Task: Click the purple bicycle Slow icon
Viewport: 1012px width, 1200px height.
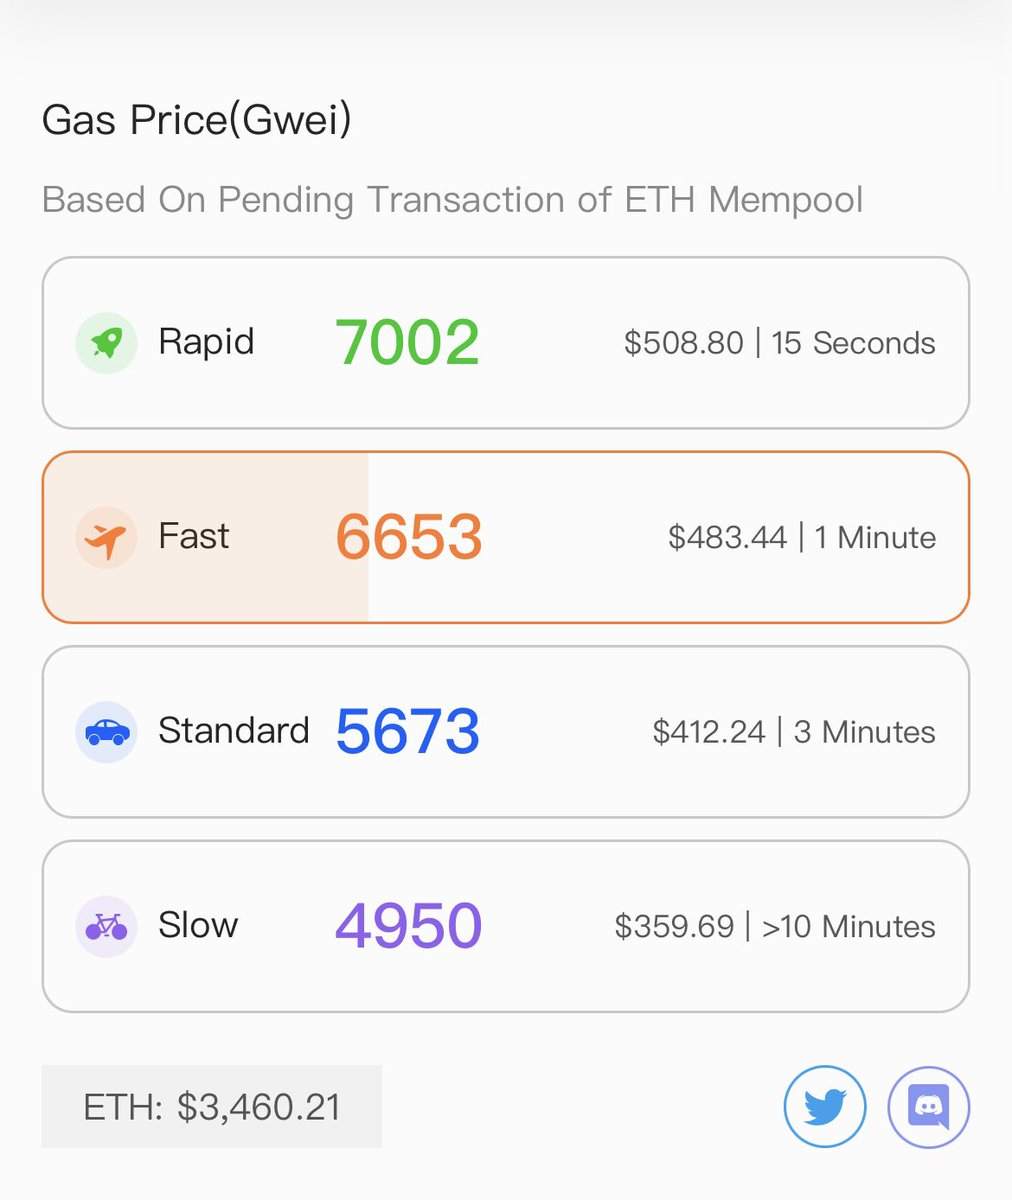Action: pos(106,926)
